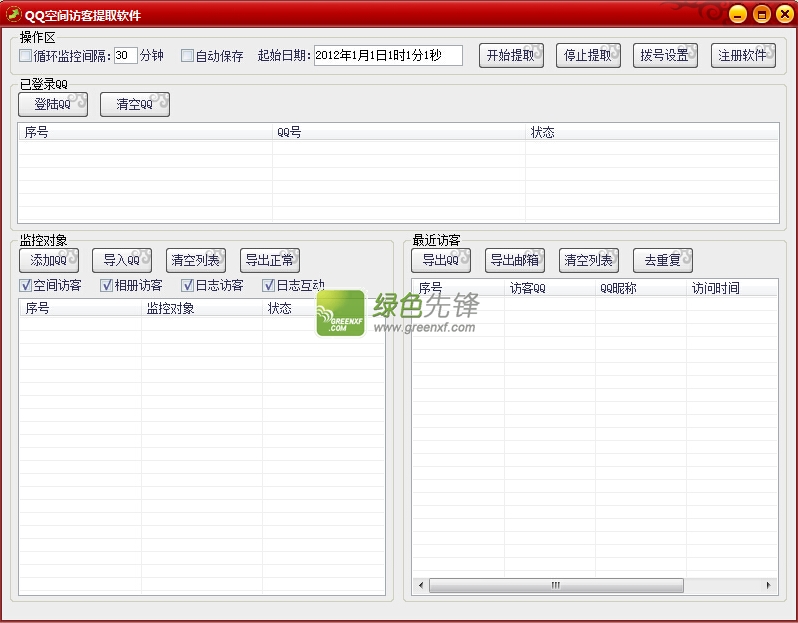Viewport: 798px width, 623px height.
Task: Click the 清空QQ button
Action: click(x=135, y=104)
